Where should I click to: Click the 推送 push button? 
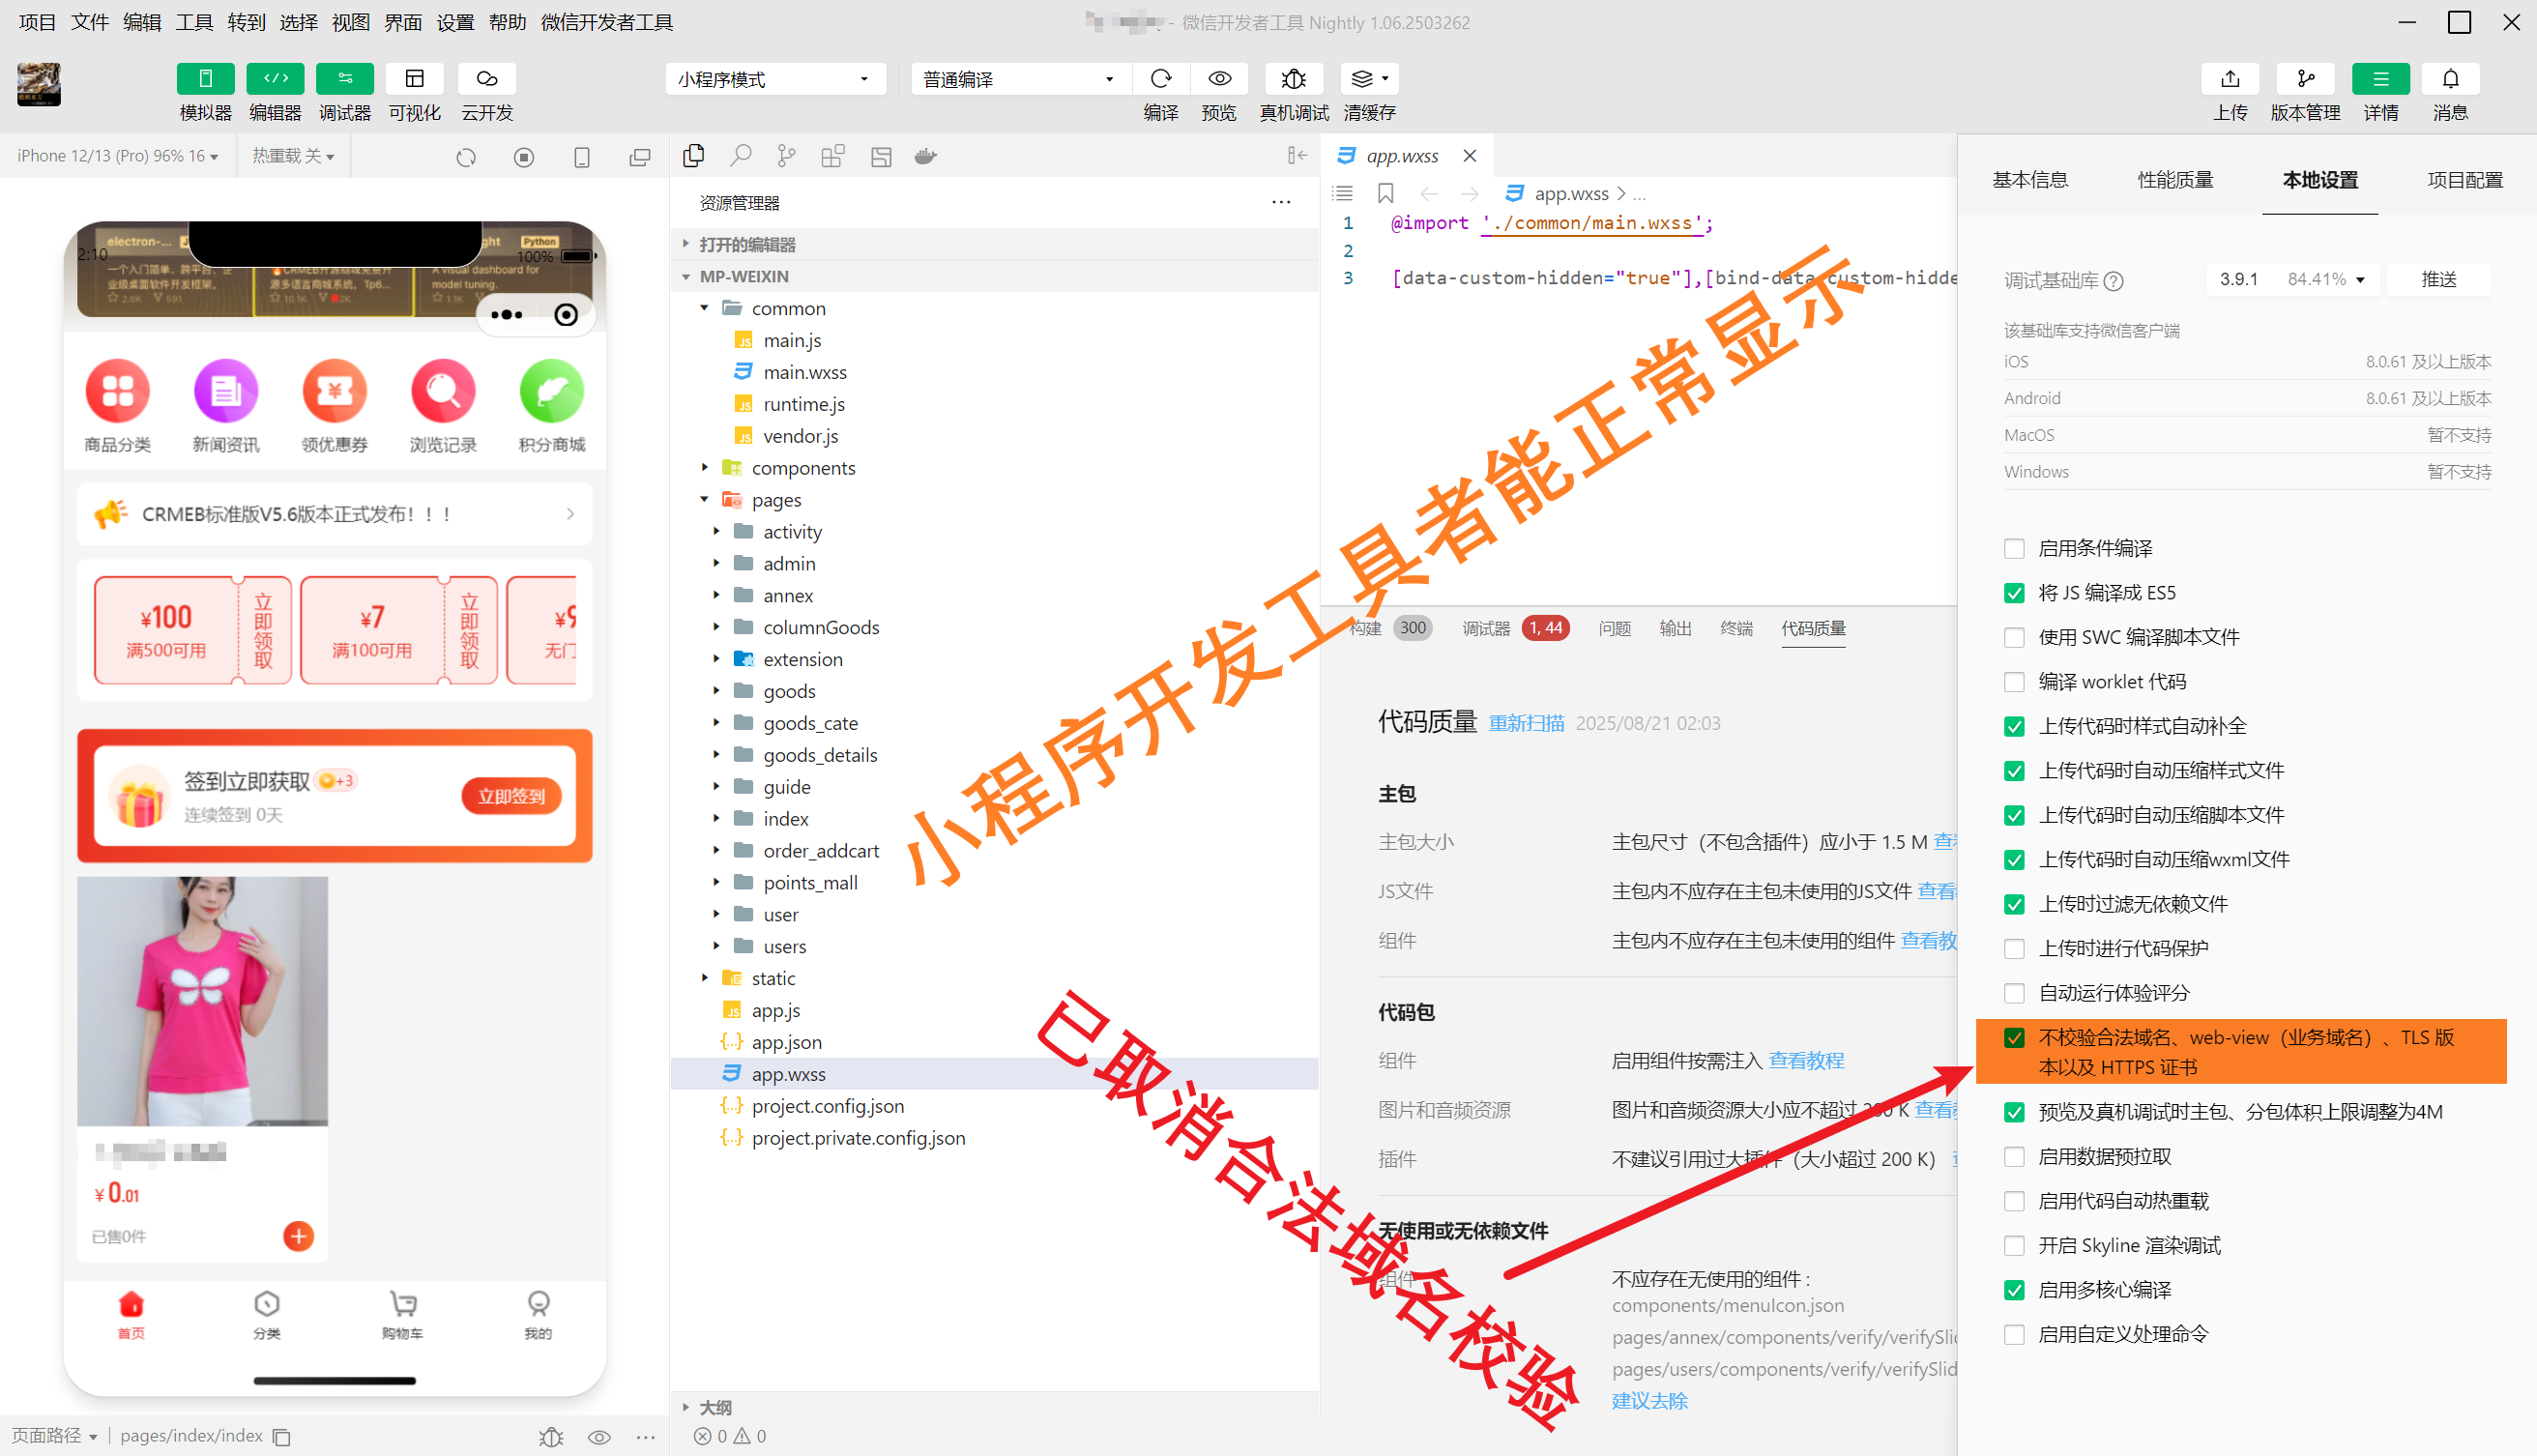coord(2438,279)
